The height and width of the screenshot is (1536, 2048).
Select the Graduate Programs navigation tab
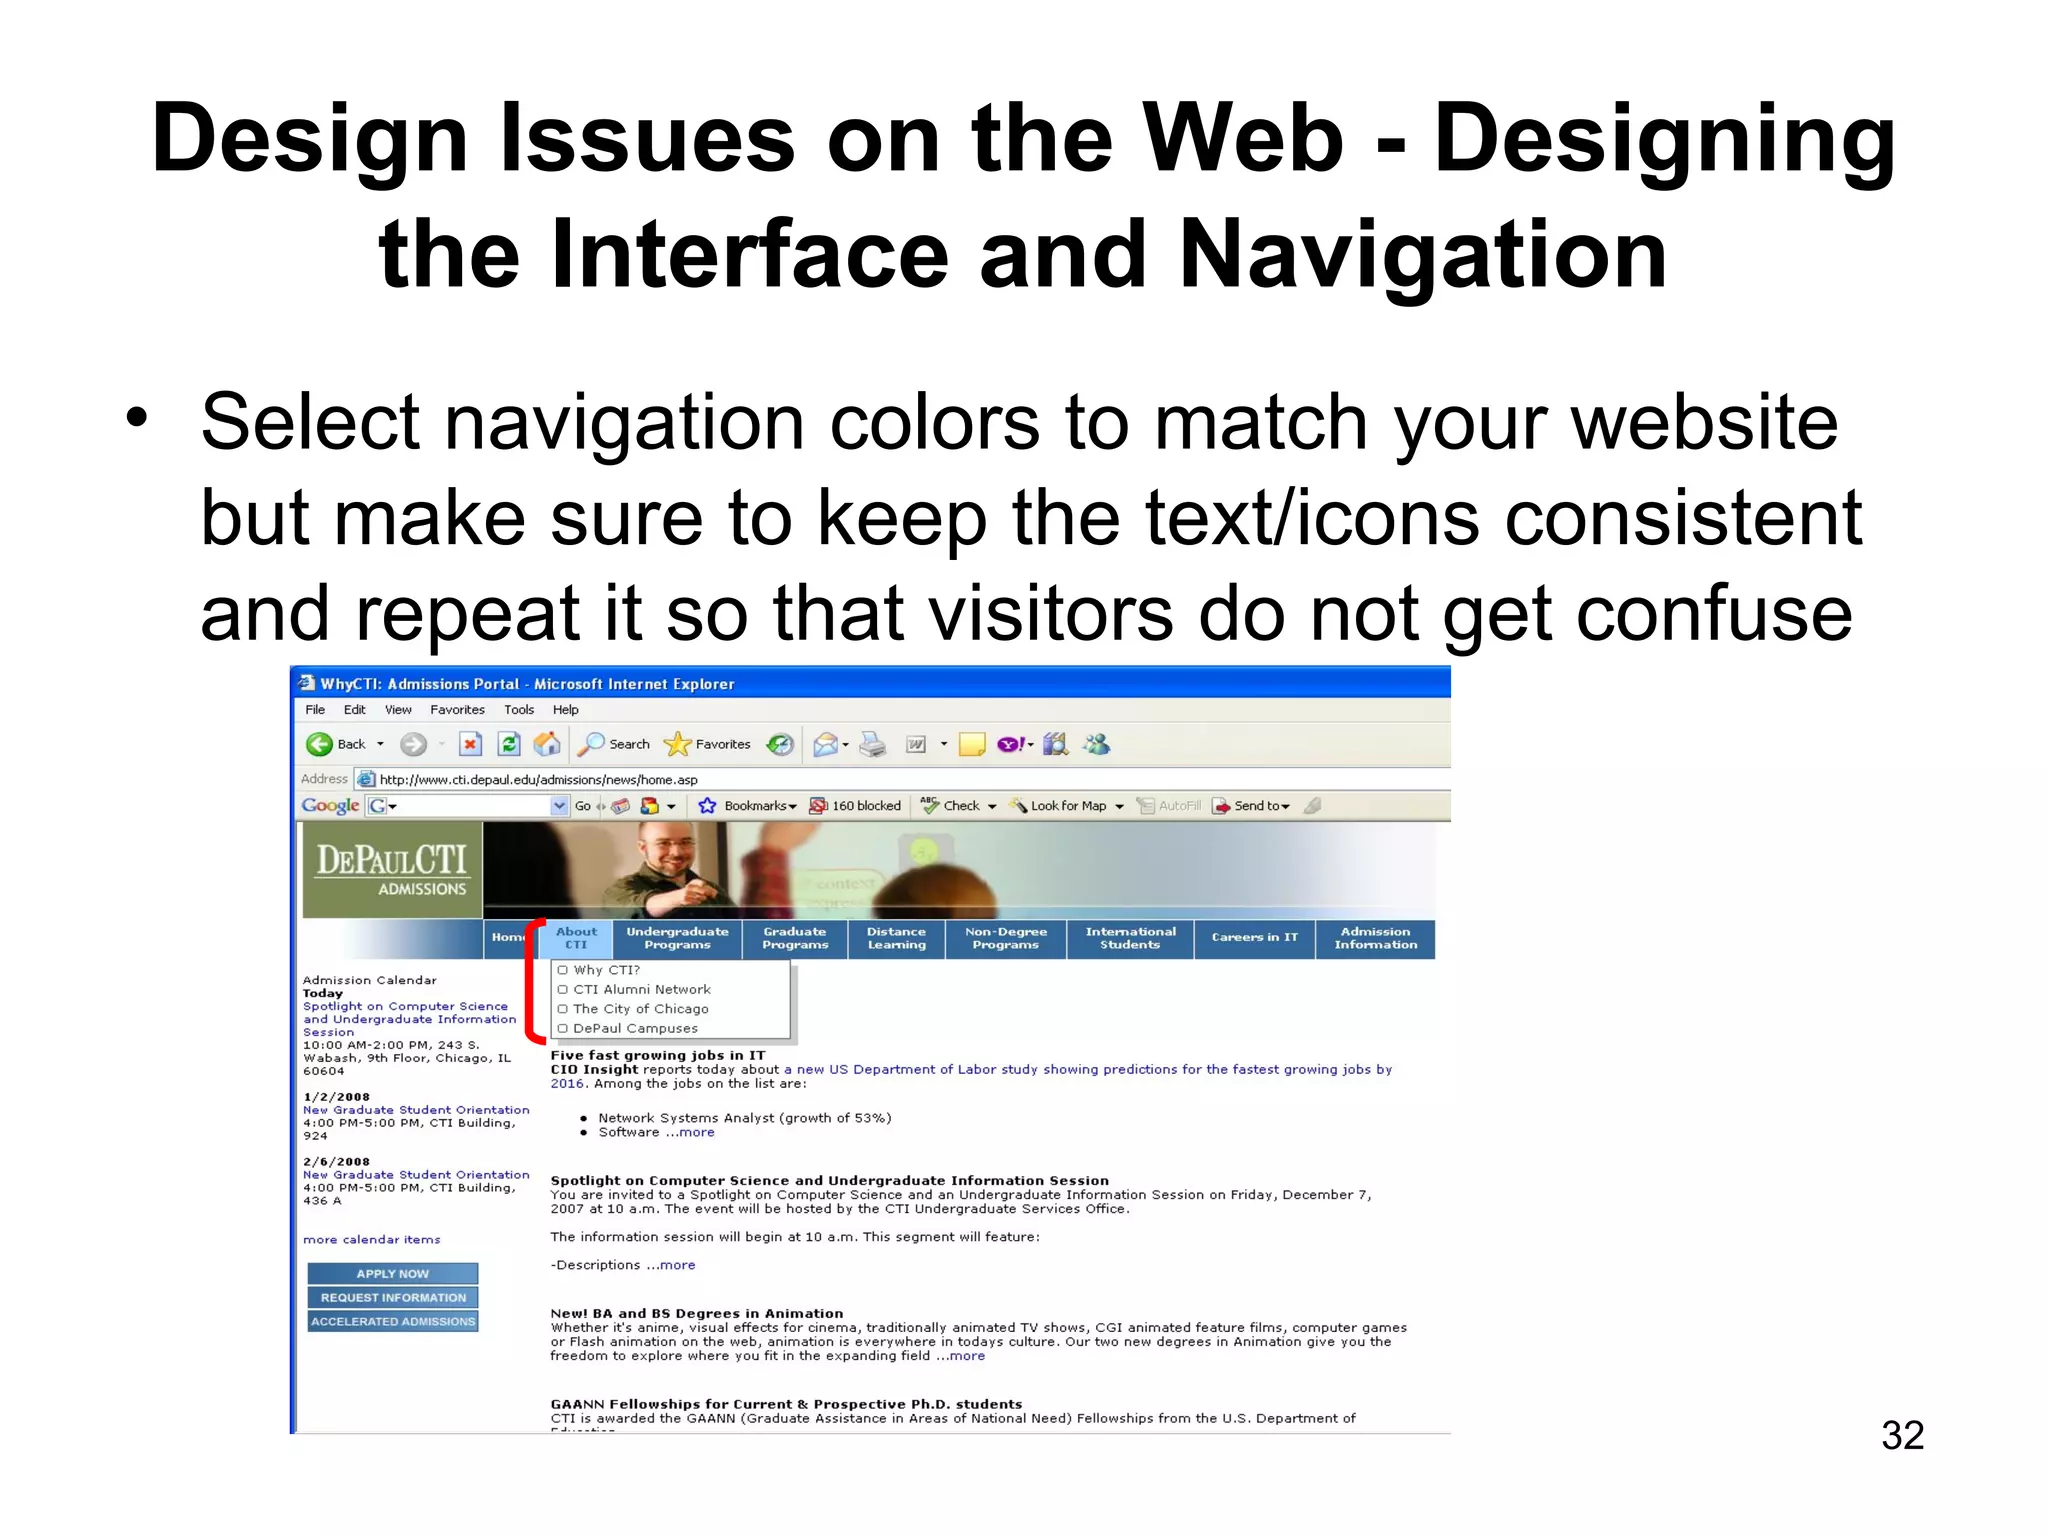[x=795, y=938]
